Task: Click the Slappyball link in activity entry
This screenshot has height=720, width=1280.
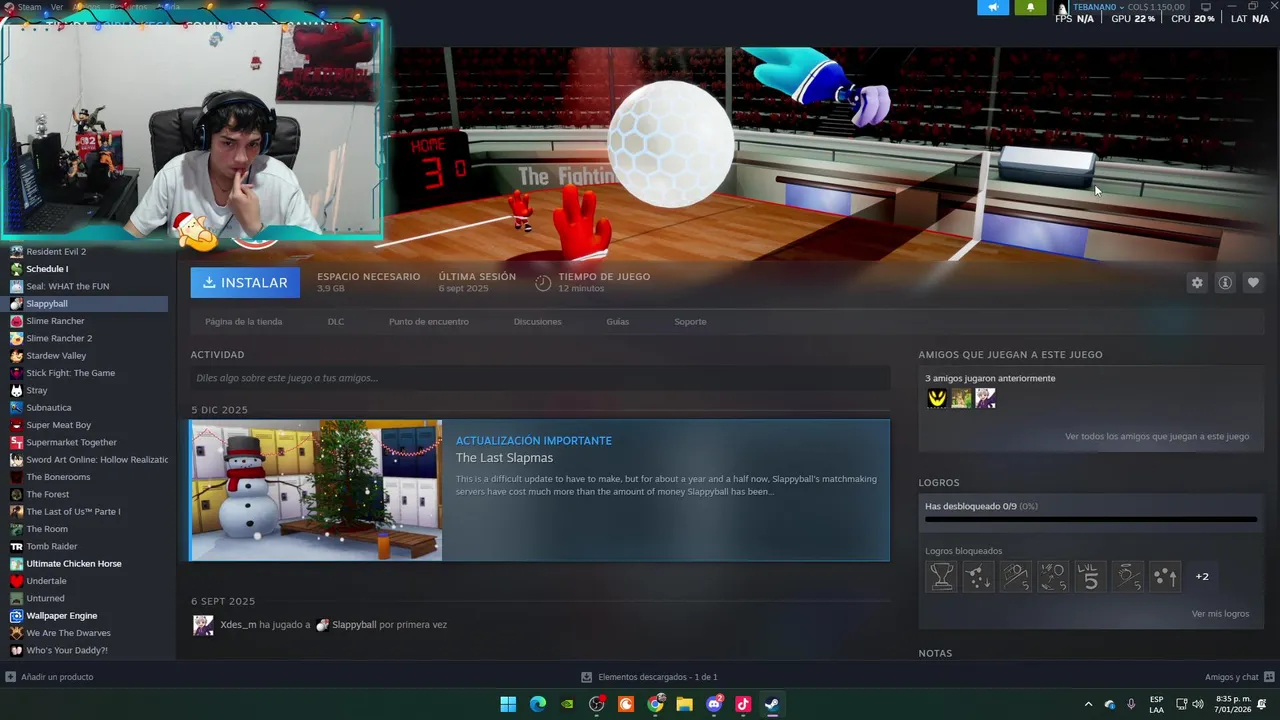Action: [x=354, y=625]
